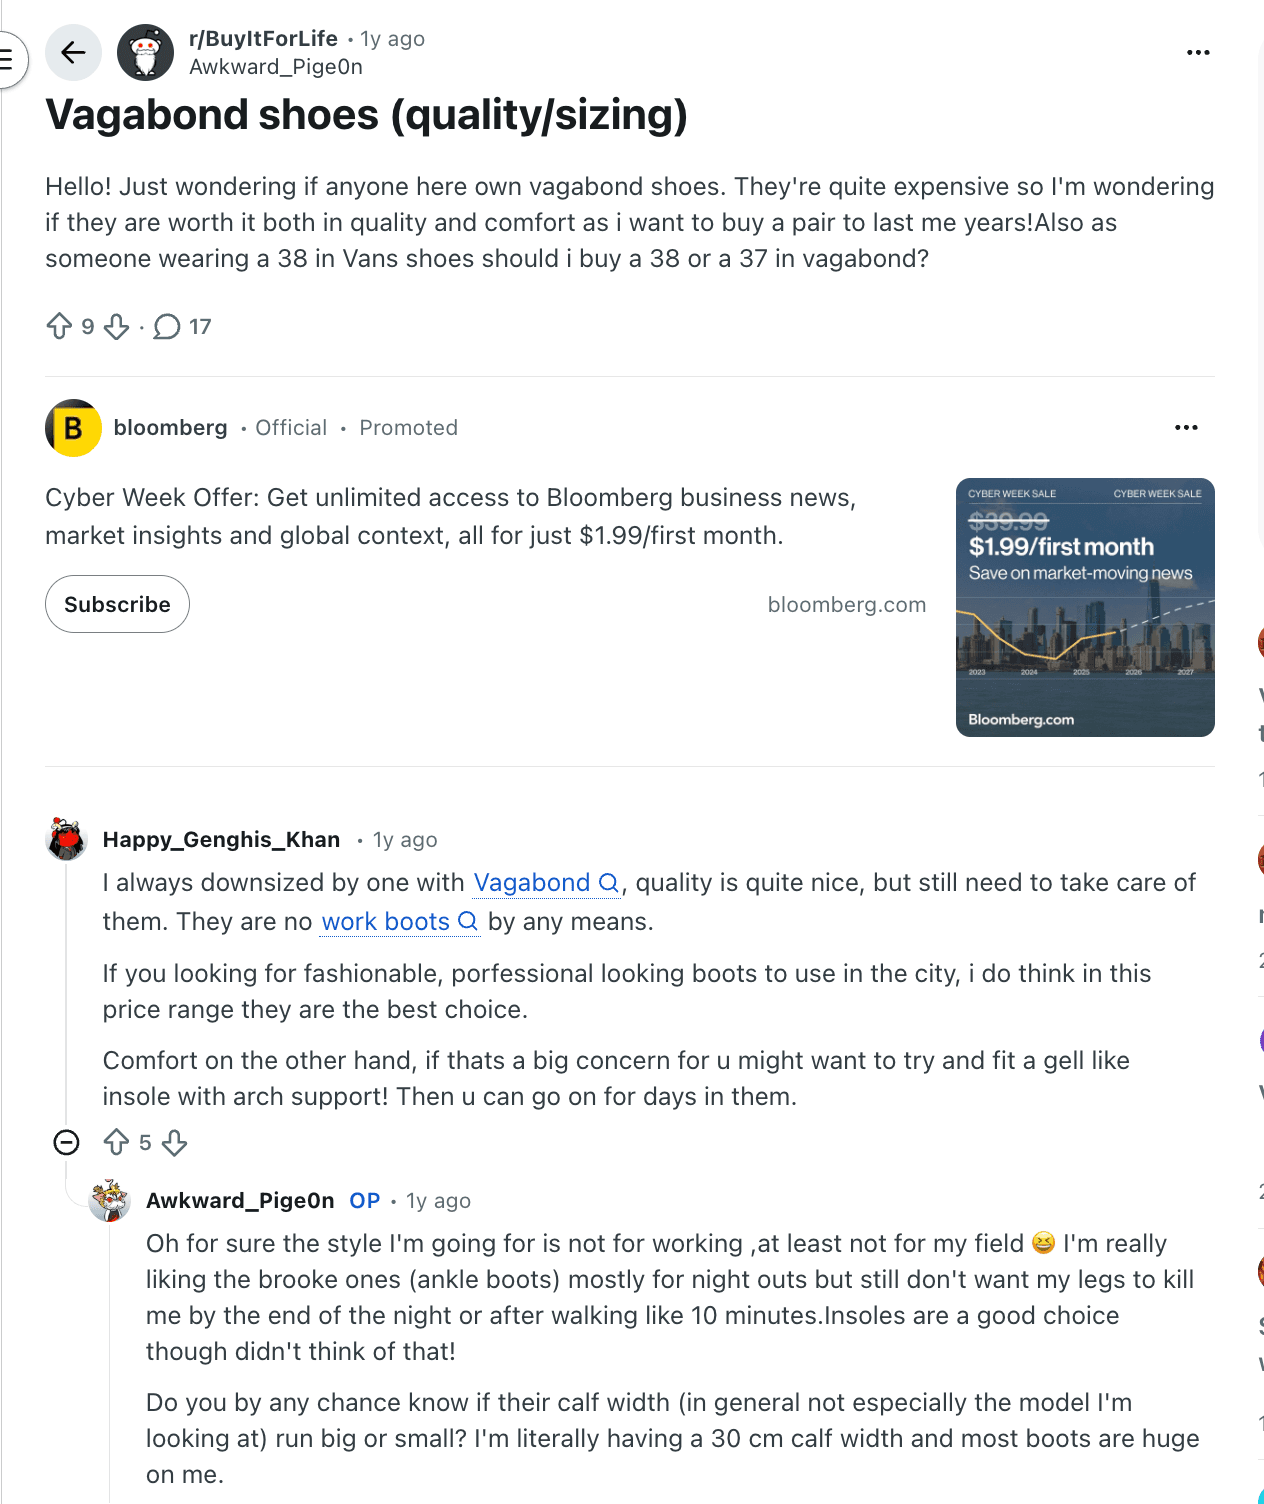Open the post's three-dot overflow menu
1264x1504 pixels.
click(1198, 52)
